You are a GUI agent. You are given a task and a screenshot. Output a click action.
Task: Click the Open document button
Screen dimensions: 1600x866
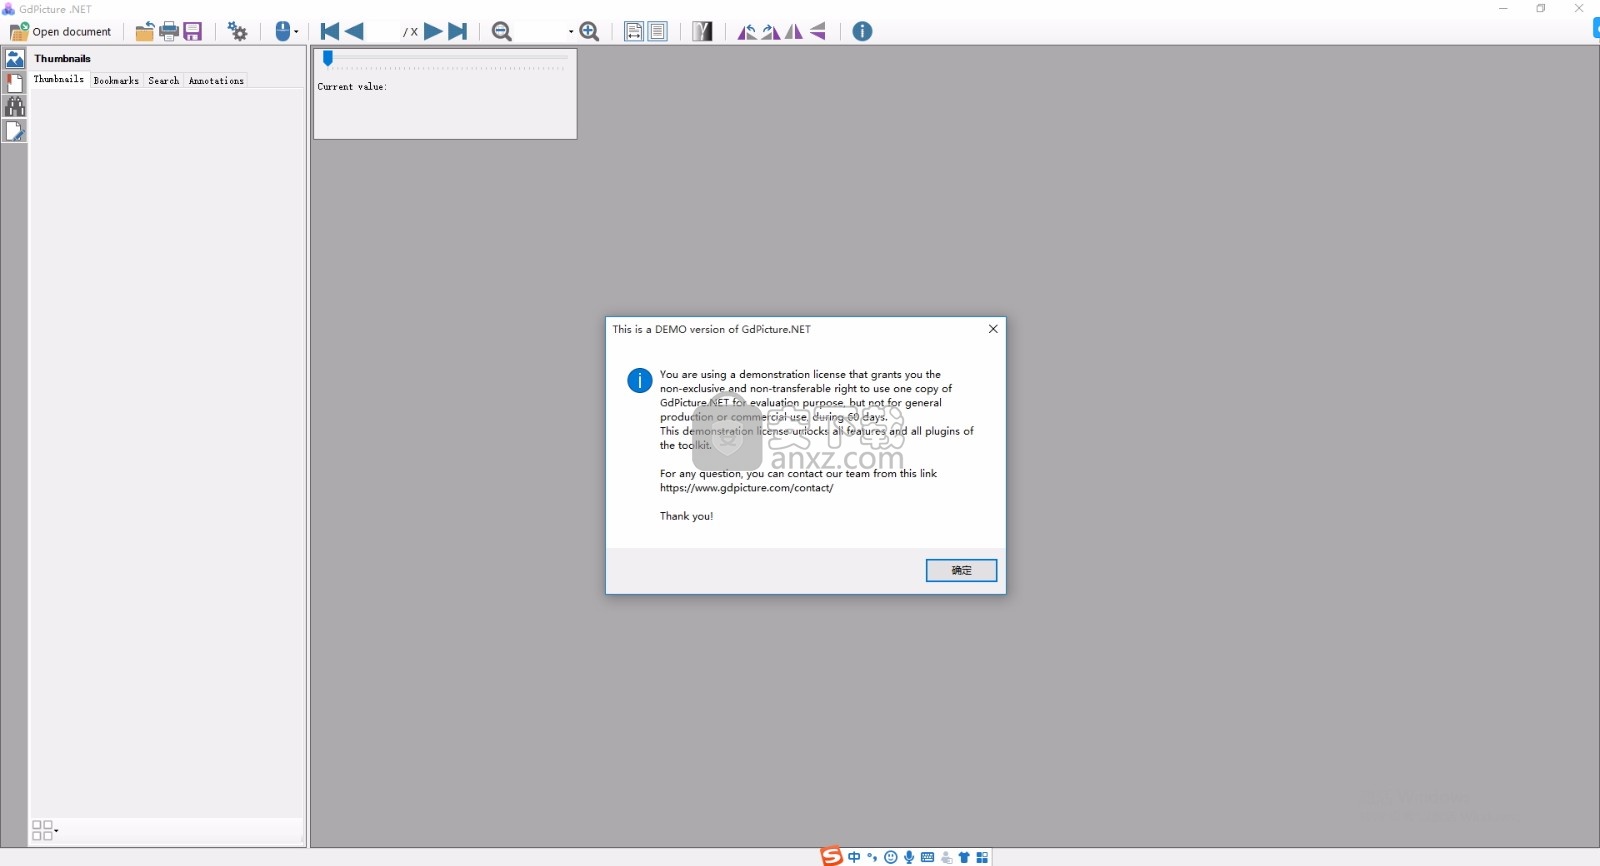[x=61, y=32]
